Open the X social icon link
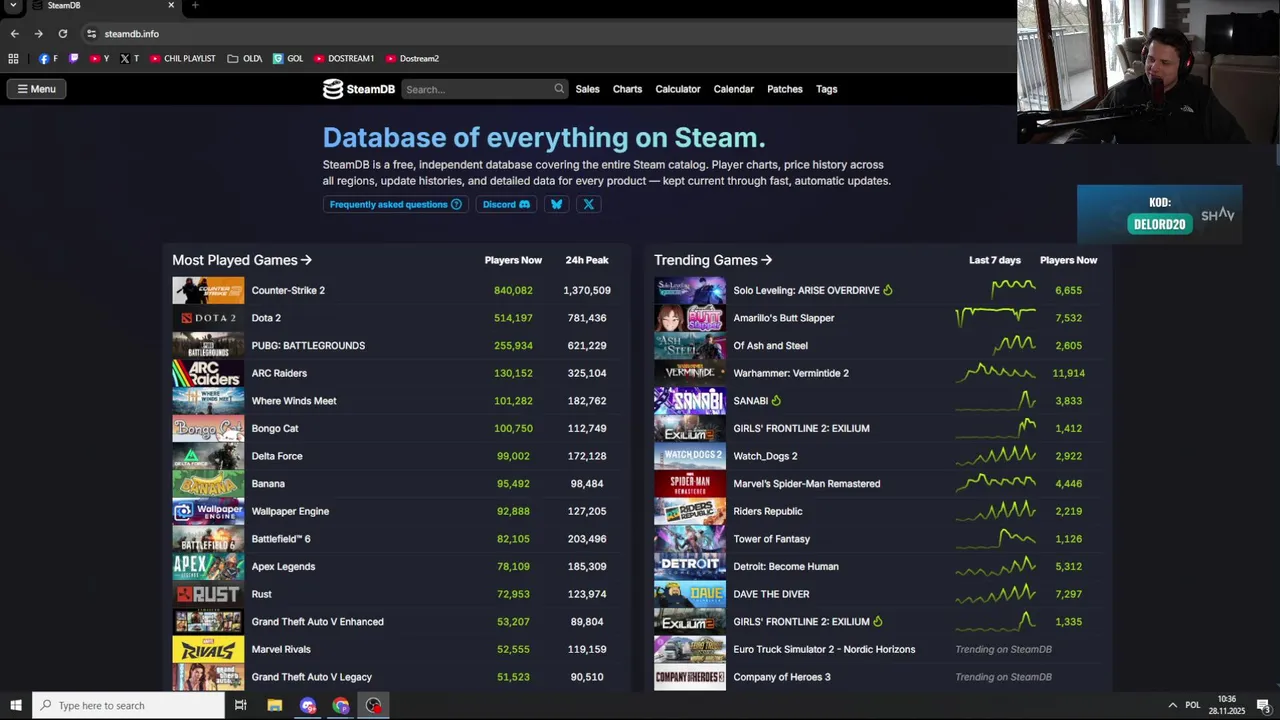 [x=589, y=204]
